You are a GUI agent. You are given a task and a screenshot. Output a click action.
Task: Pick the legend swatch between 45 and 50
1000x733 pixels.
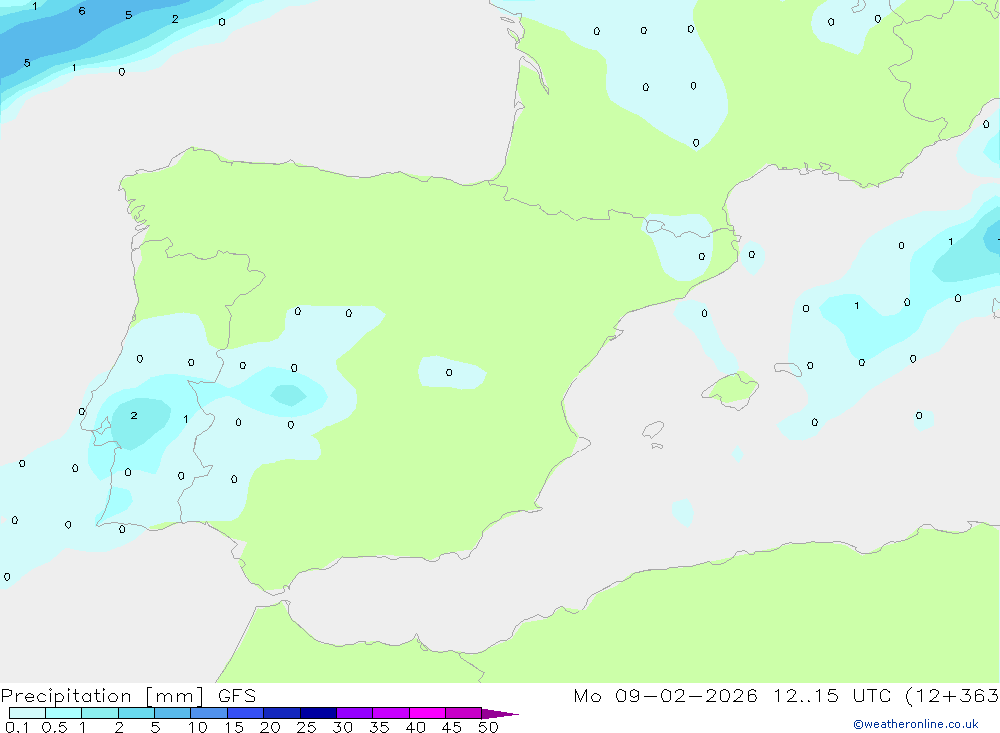(x=464, y=713)
